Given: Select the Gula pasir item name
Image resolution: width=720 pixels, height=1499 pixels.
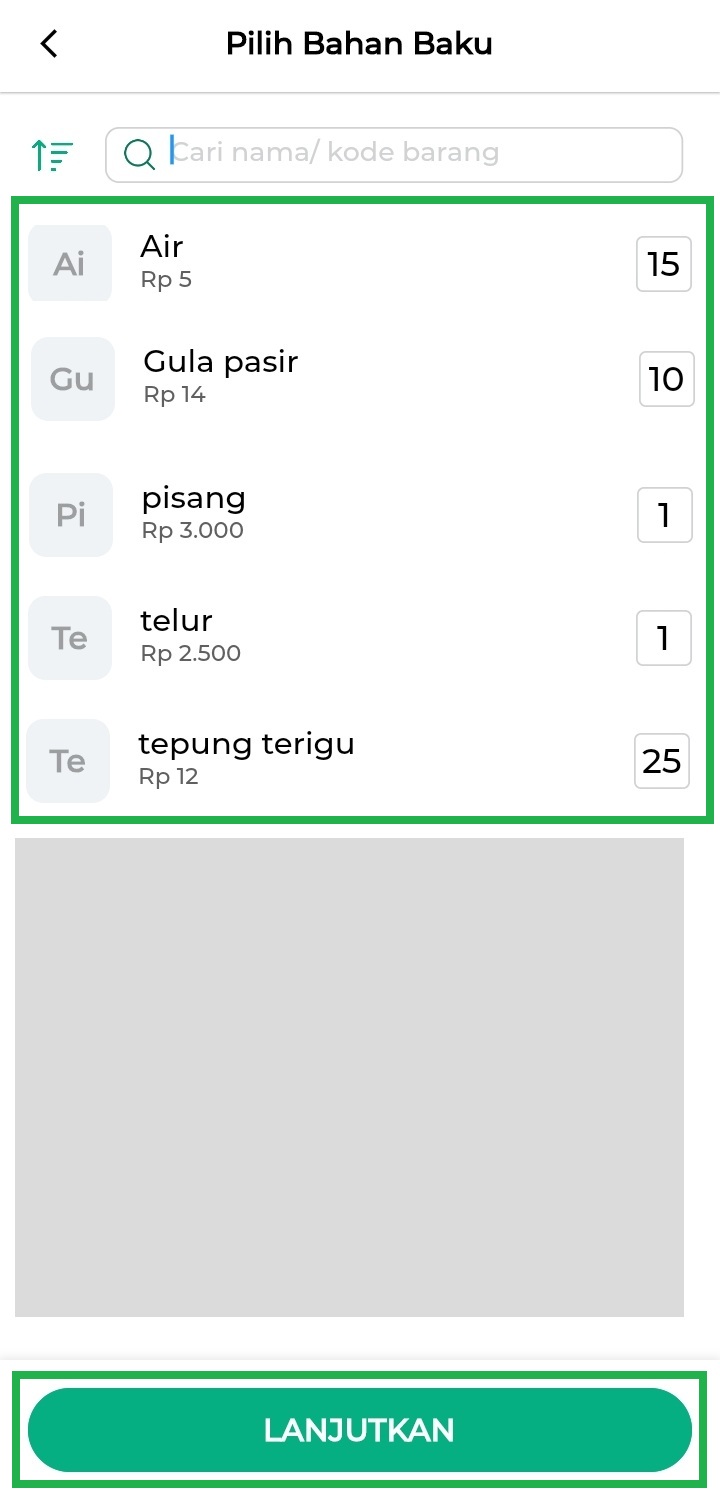Looking at the screenshot, I should click(x=221, y=361).
